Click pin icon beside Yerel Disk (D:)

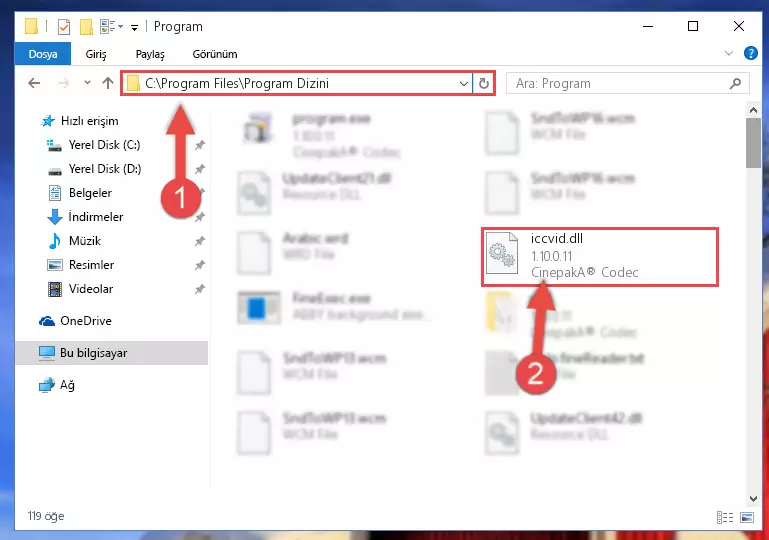(x=200, y=169)
